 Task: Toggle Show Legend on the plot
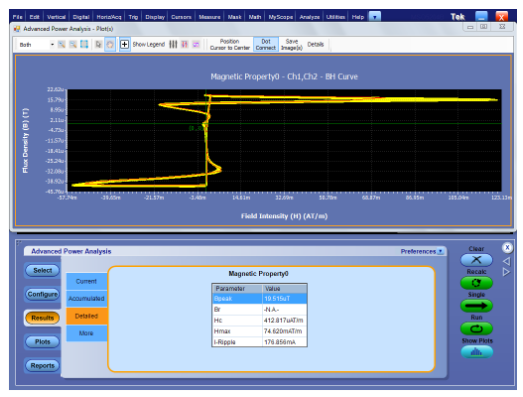[149, 44]
